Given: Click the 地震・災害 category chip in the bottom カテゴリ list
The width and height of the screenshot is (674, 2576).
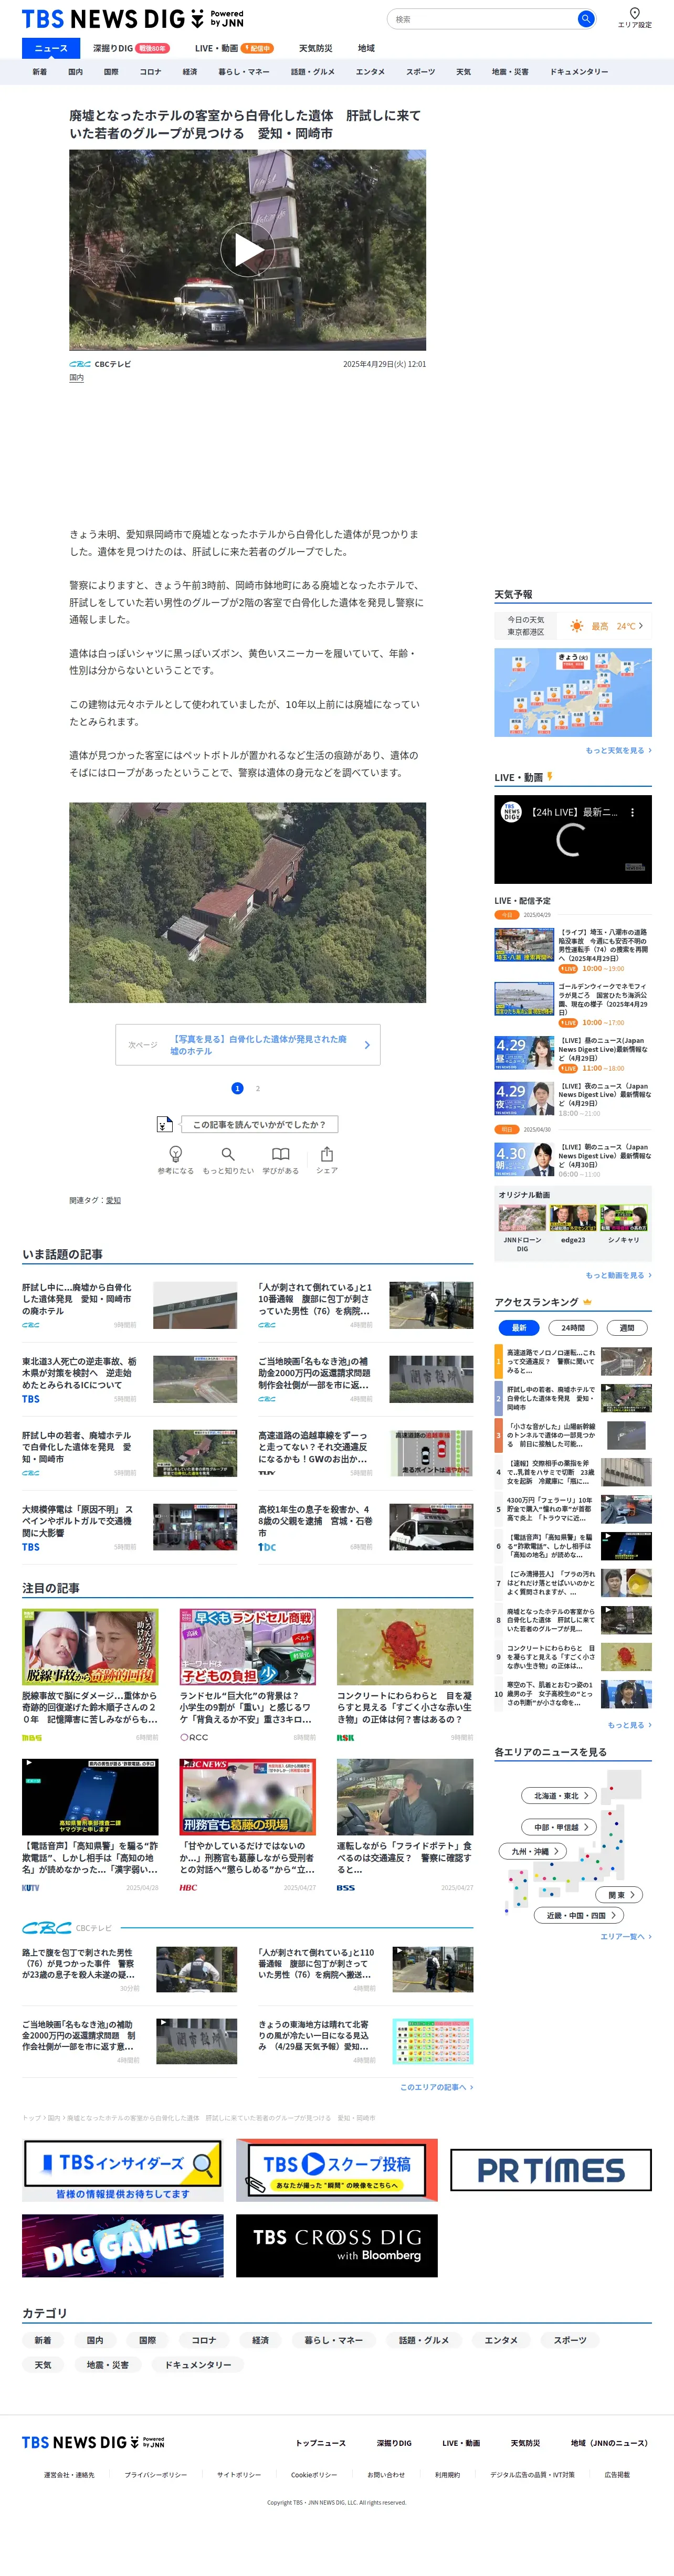Looking at the screenshot, I should click(108, 2365).
